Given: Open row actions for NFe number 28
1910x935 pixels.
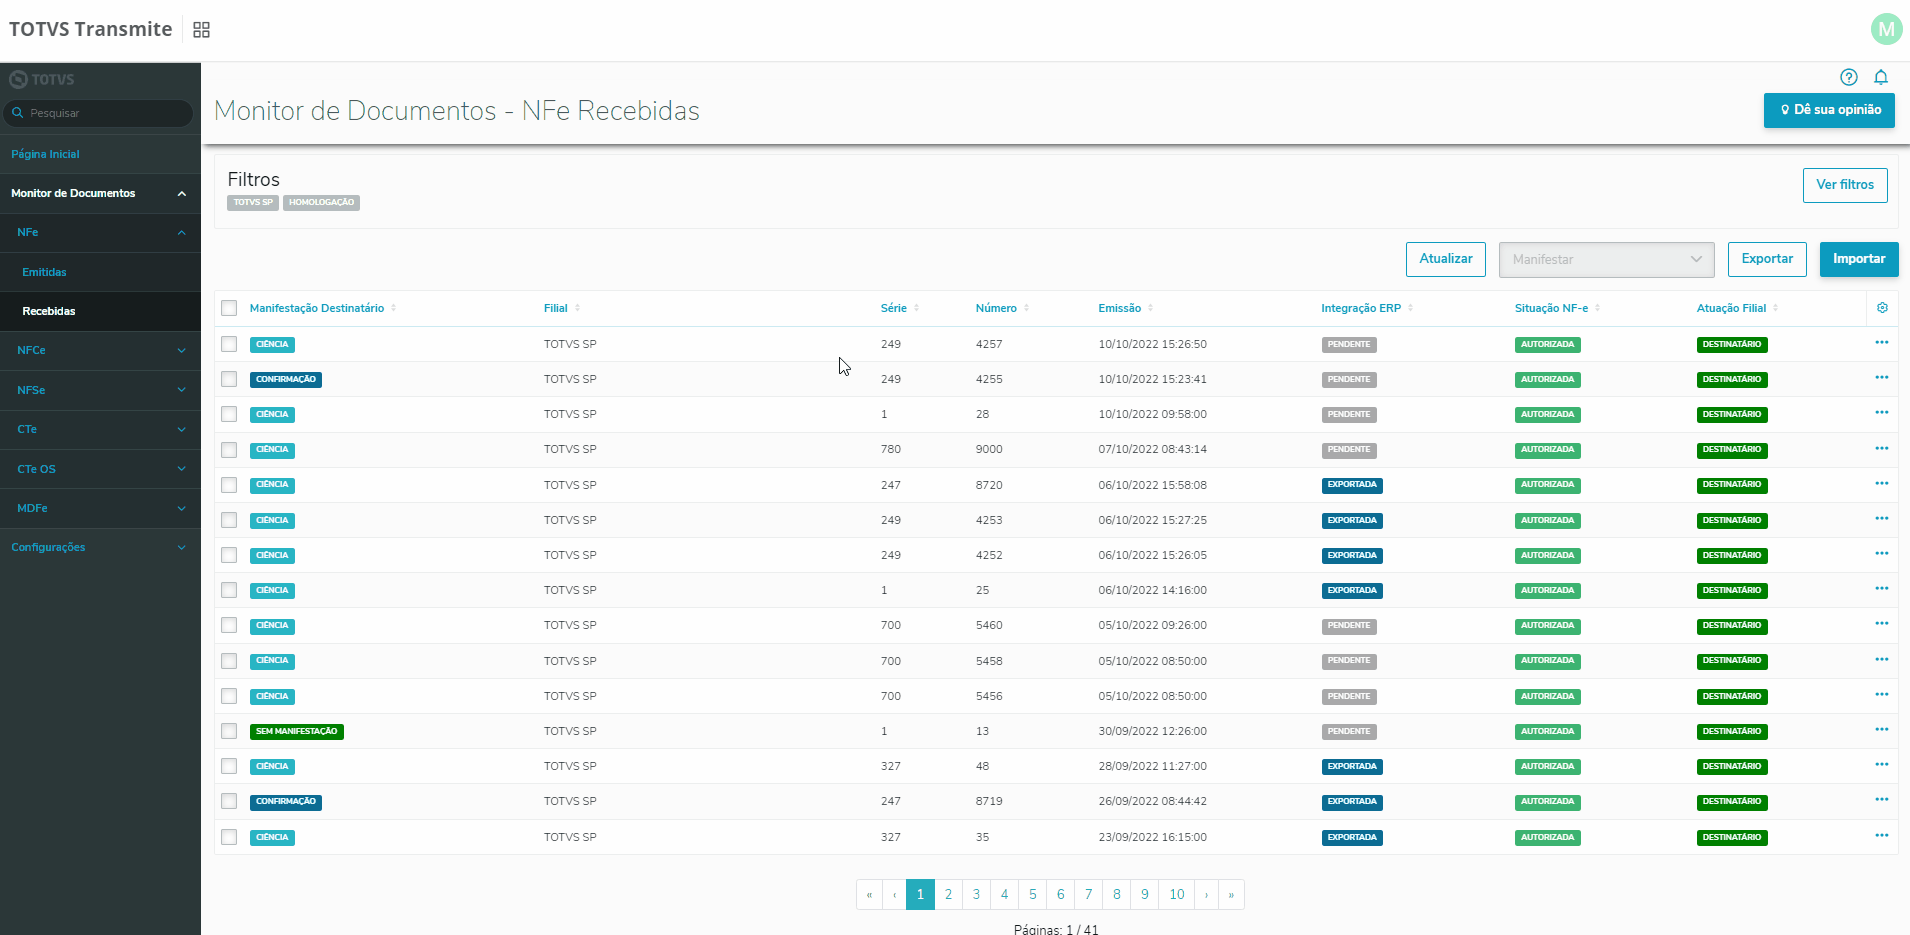Looking at the screenshot, I should pyautogui.click(x=1882, y=413).
